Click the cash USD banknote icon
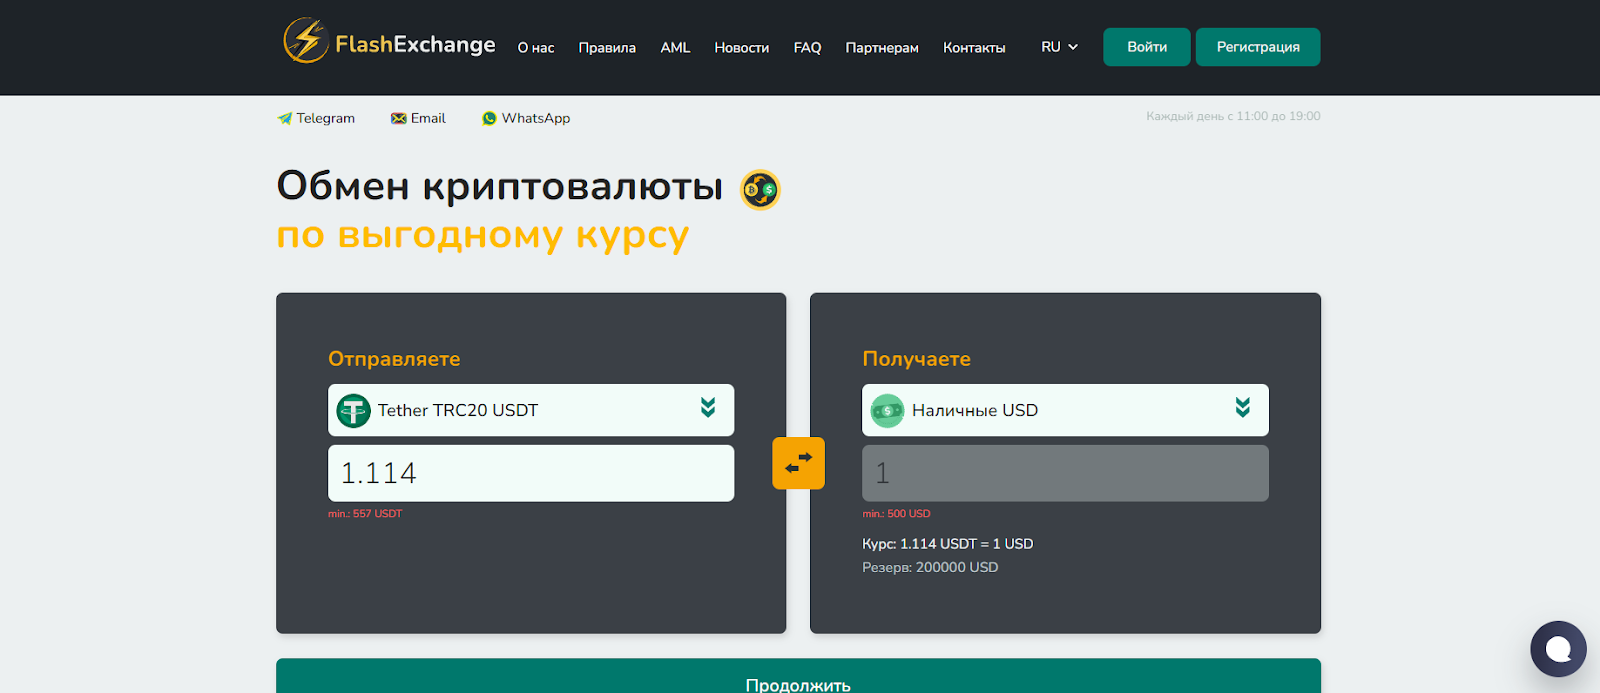This screenshot has height=693, width=1600. click(x=887, y=410)
